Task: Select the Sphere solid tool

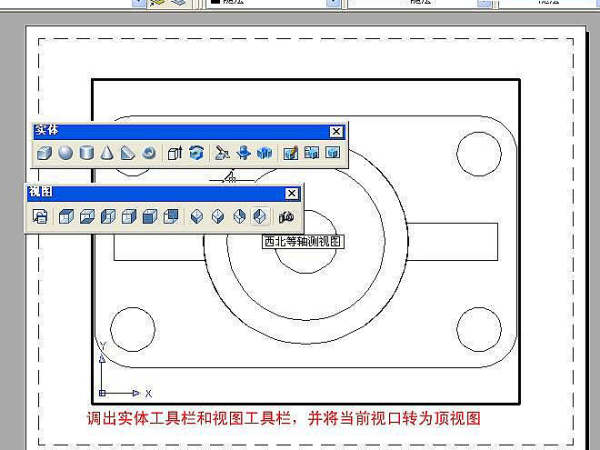Action: pyautogui.click(x=65, y=153)
